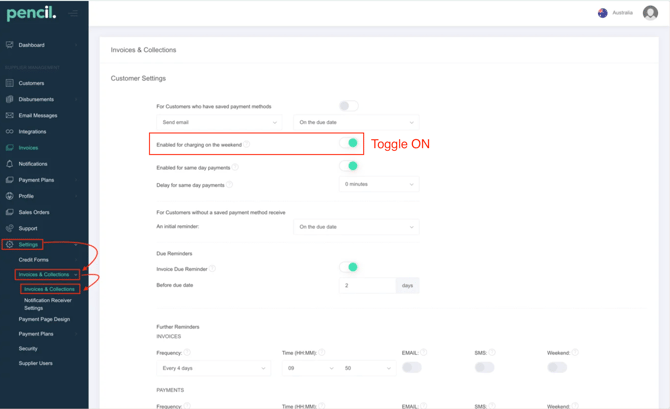Click the Notifications bell icon
670x409 pixels.
(10, 164)
